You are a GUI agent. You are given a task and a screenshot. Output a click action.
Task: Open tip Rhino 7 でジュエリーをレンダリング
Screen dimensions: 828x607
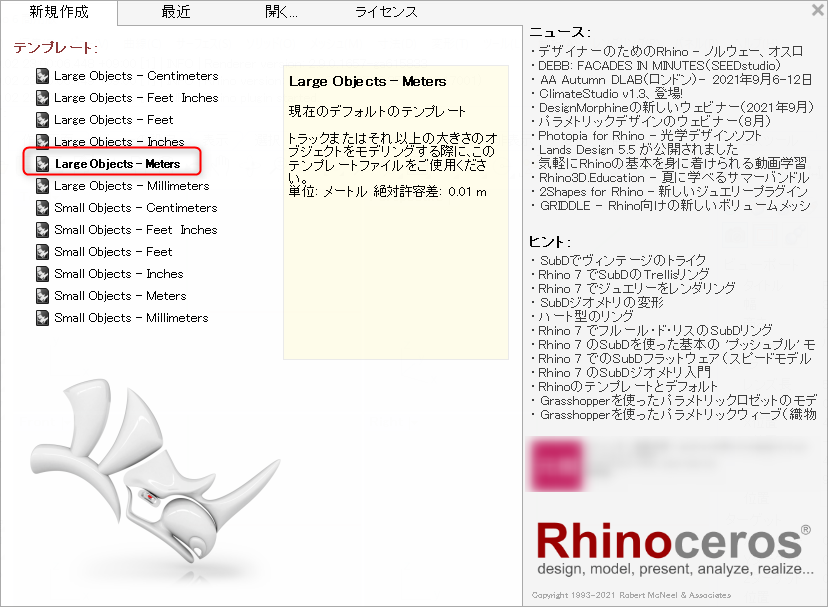[637, 288]
